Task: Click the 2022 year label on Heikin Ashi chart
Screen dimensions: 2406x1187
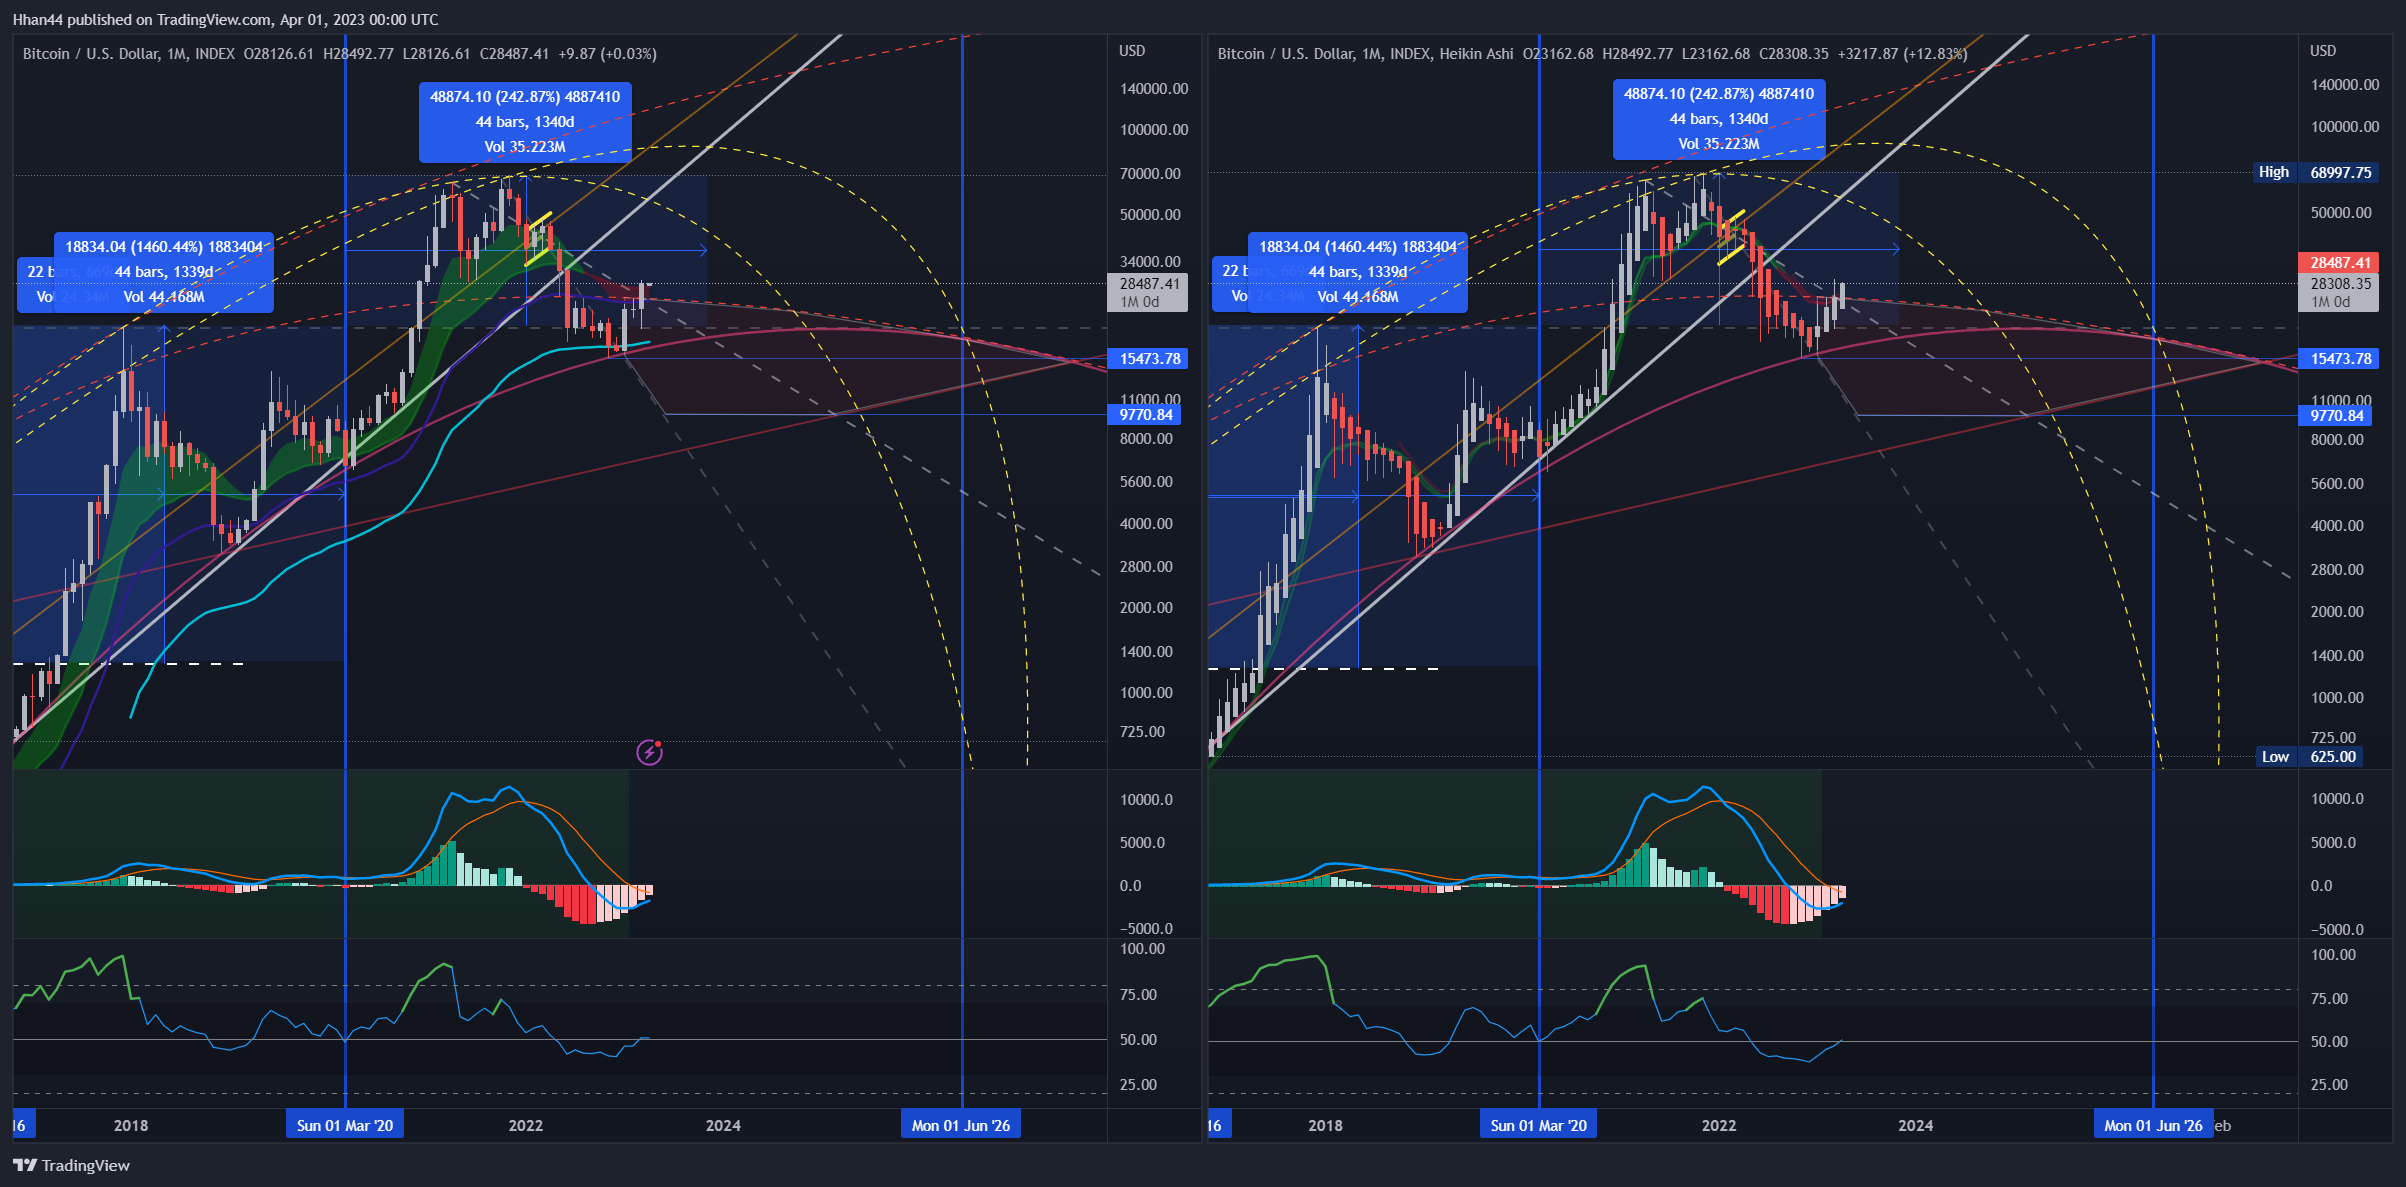Action: pyautogui.click(x=1719, y=1125)
